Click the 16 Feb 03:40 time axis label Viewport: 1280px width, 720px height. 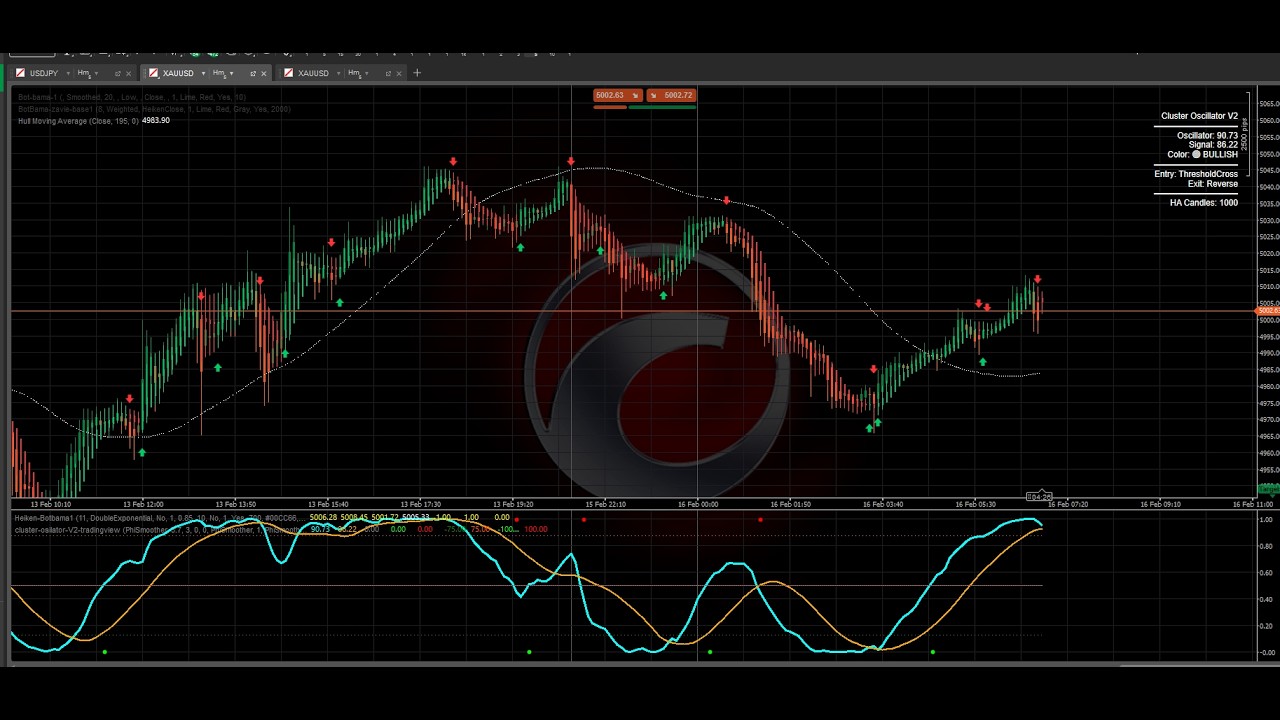882,504
